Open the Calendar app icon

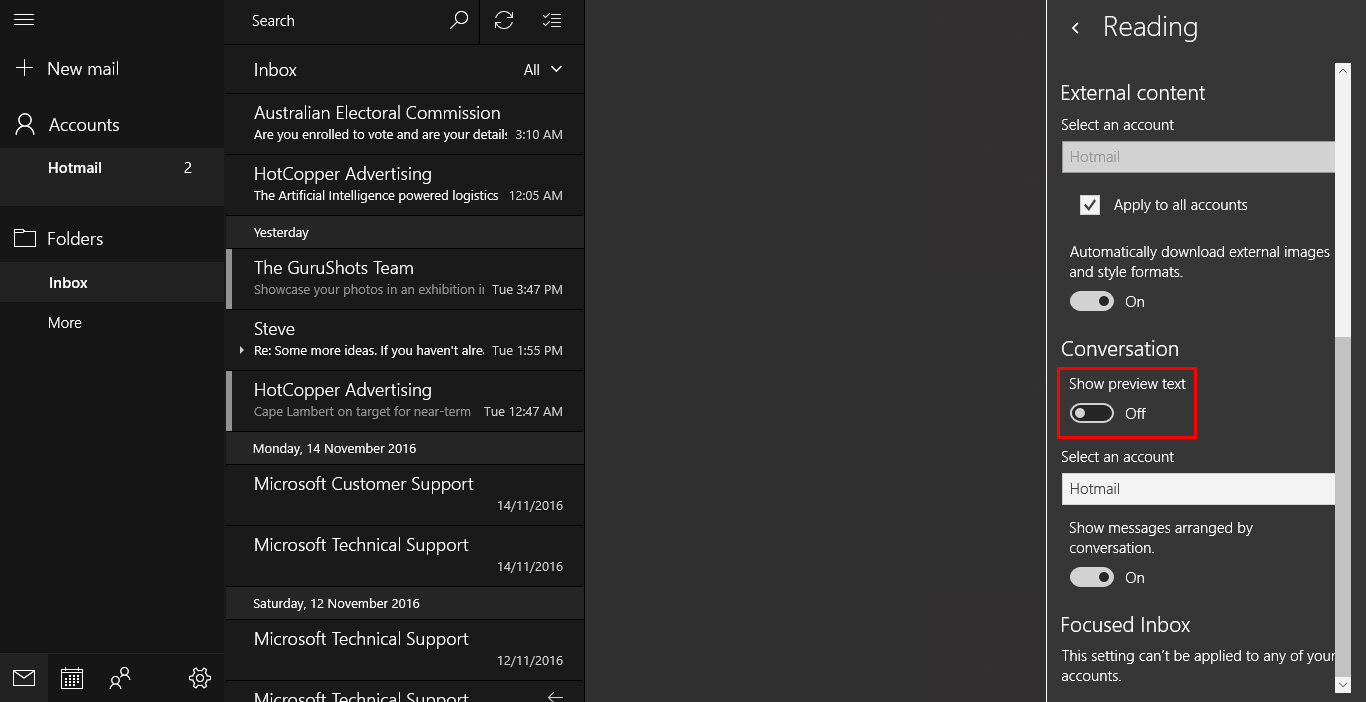72,678
